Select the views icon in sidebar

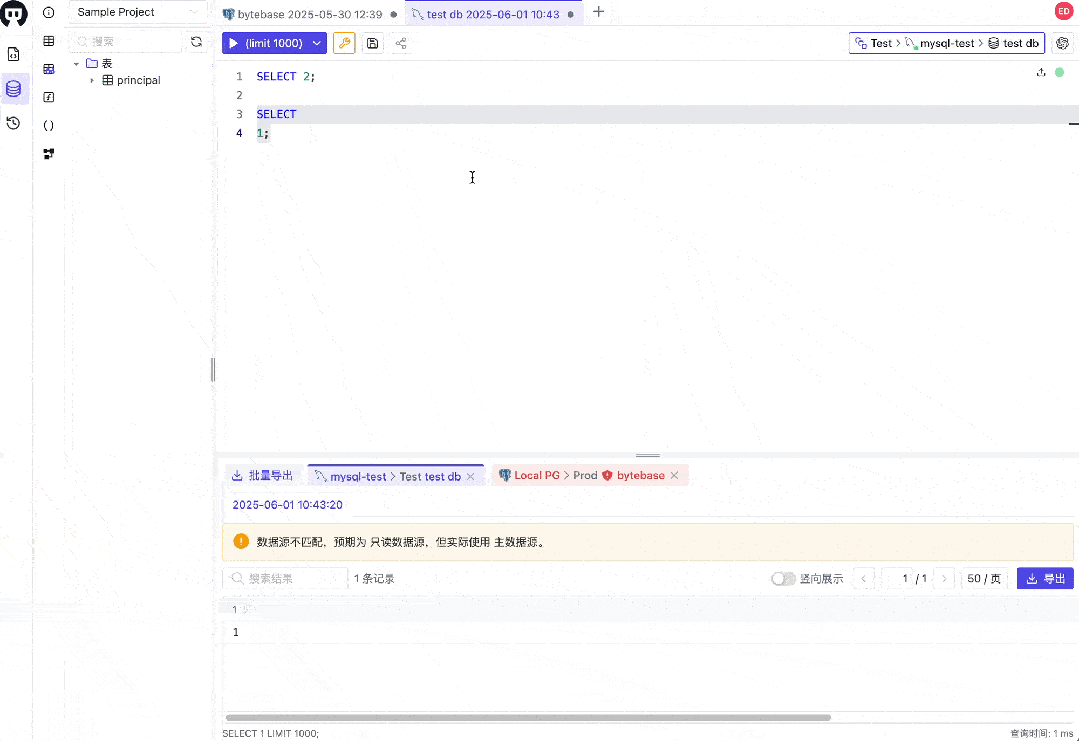click(48, 69)
